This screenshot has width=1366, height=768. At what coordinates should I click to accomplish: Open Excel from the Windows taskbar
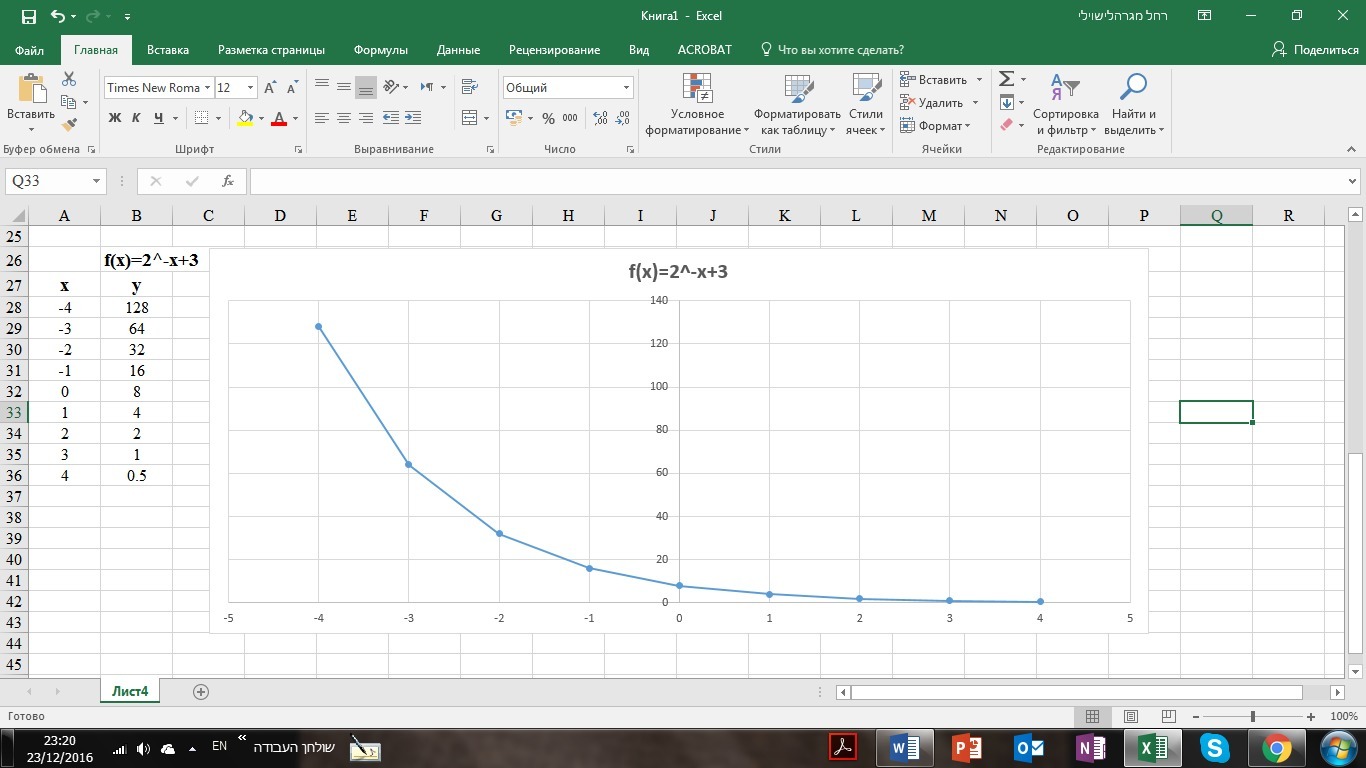pyautogui.click(x=1152, y=747)
